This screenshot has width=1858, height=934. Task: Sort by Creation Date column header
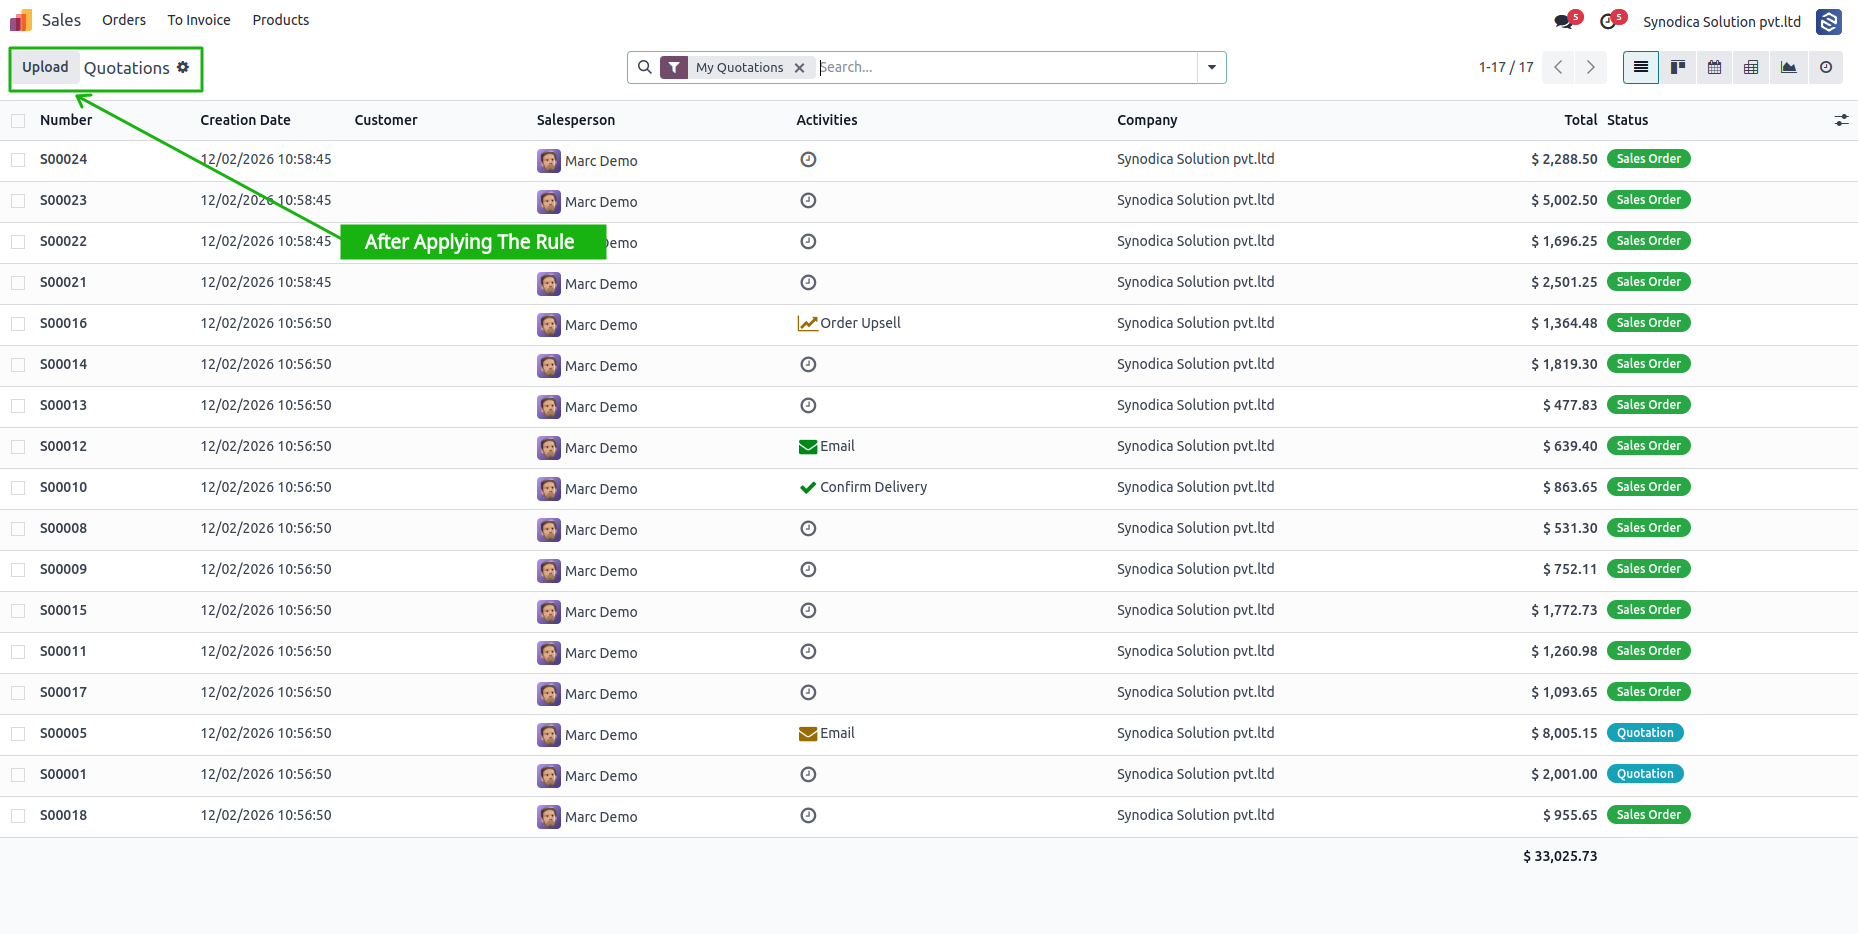(245, 120)
